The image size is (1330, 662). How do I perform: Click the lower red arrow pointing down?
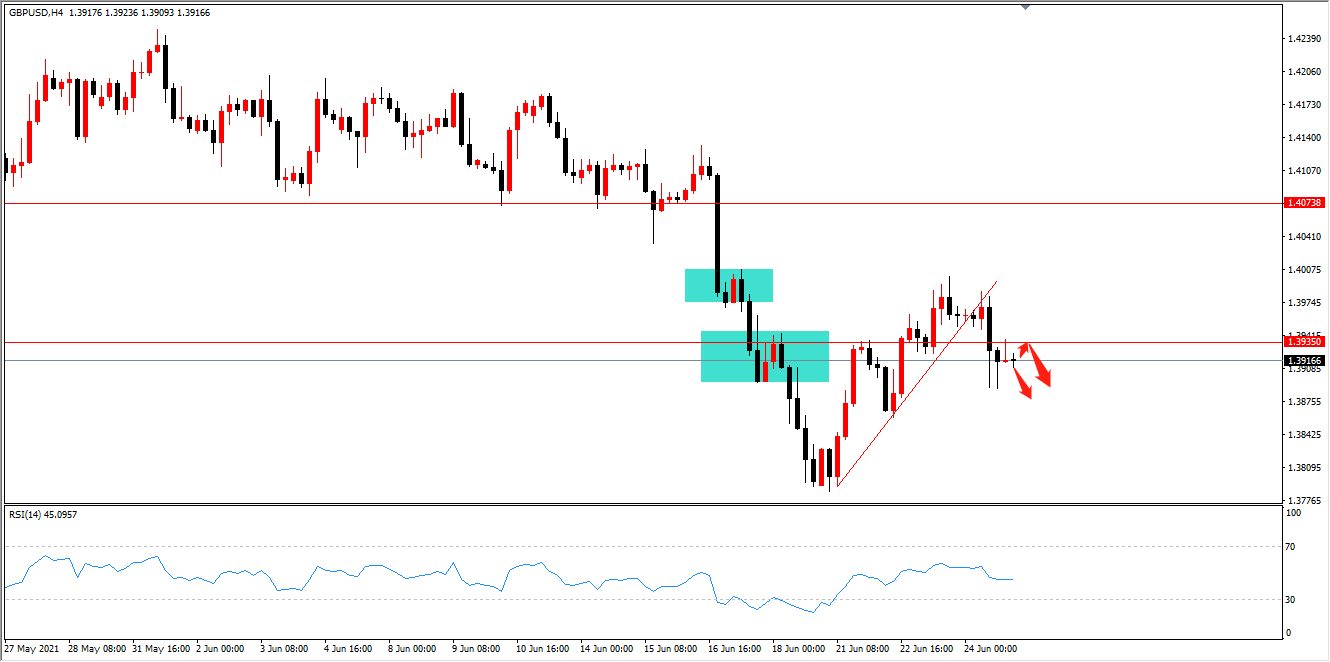point(1022,384)
